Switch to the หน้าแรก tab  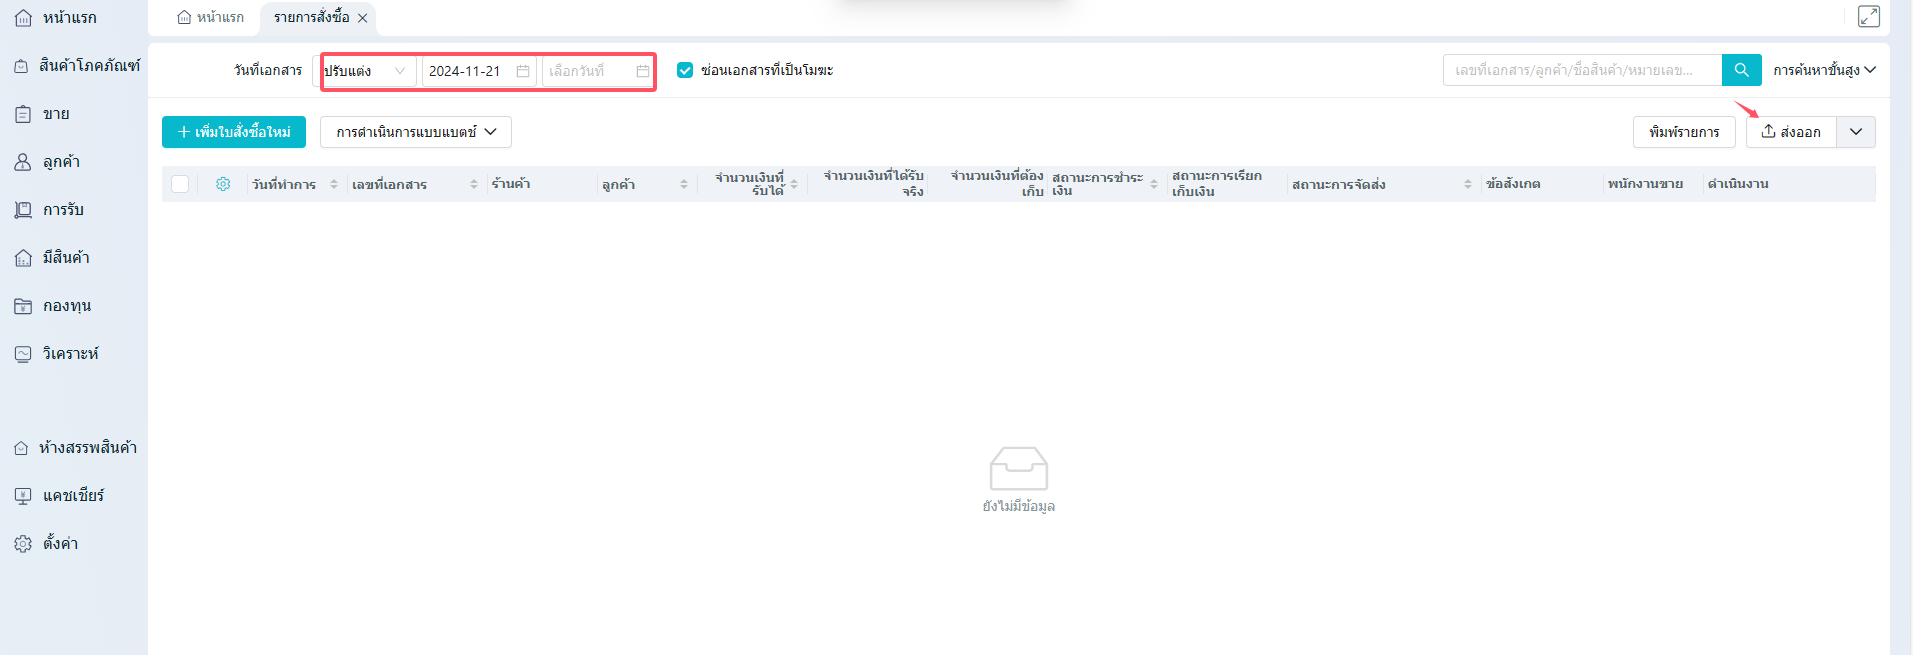point(211,17)
